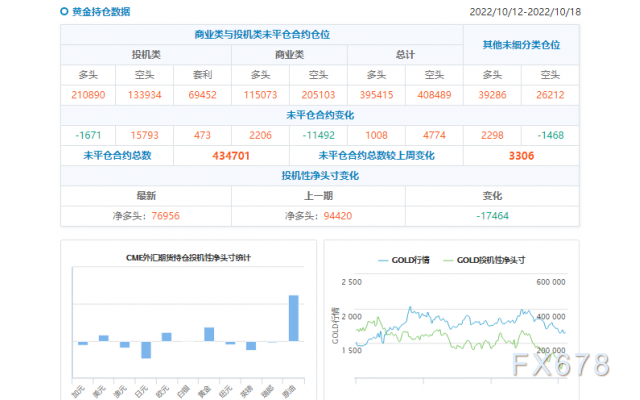The width and height of the screenshot is (640, 400).
Task: Click arbitrage value 69452
Action: coord(202,95)
